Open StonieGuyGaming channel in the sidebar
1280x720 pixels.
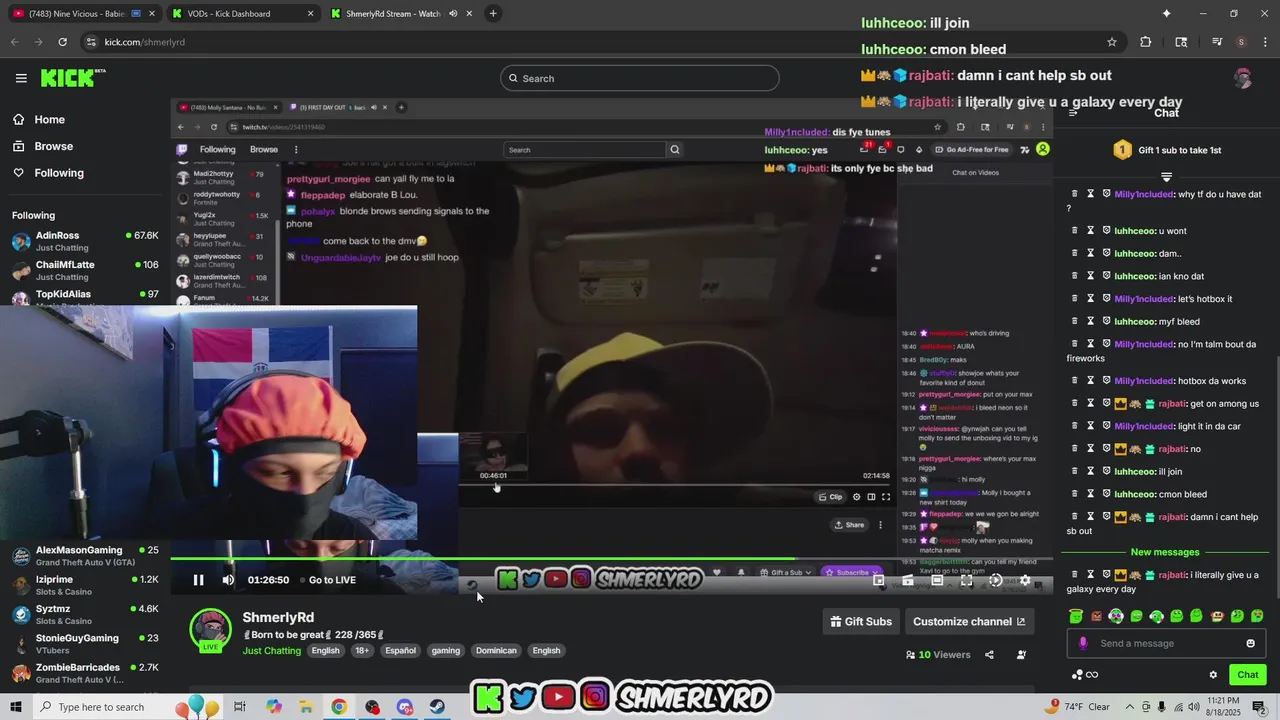85,643
